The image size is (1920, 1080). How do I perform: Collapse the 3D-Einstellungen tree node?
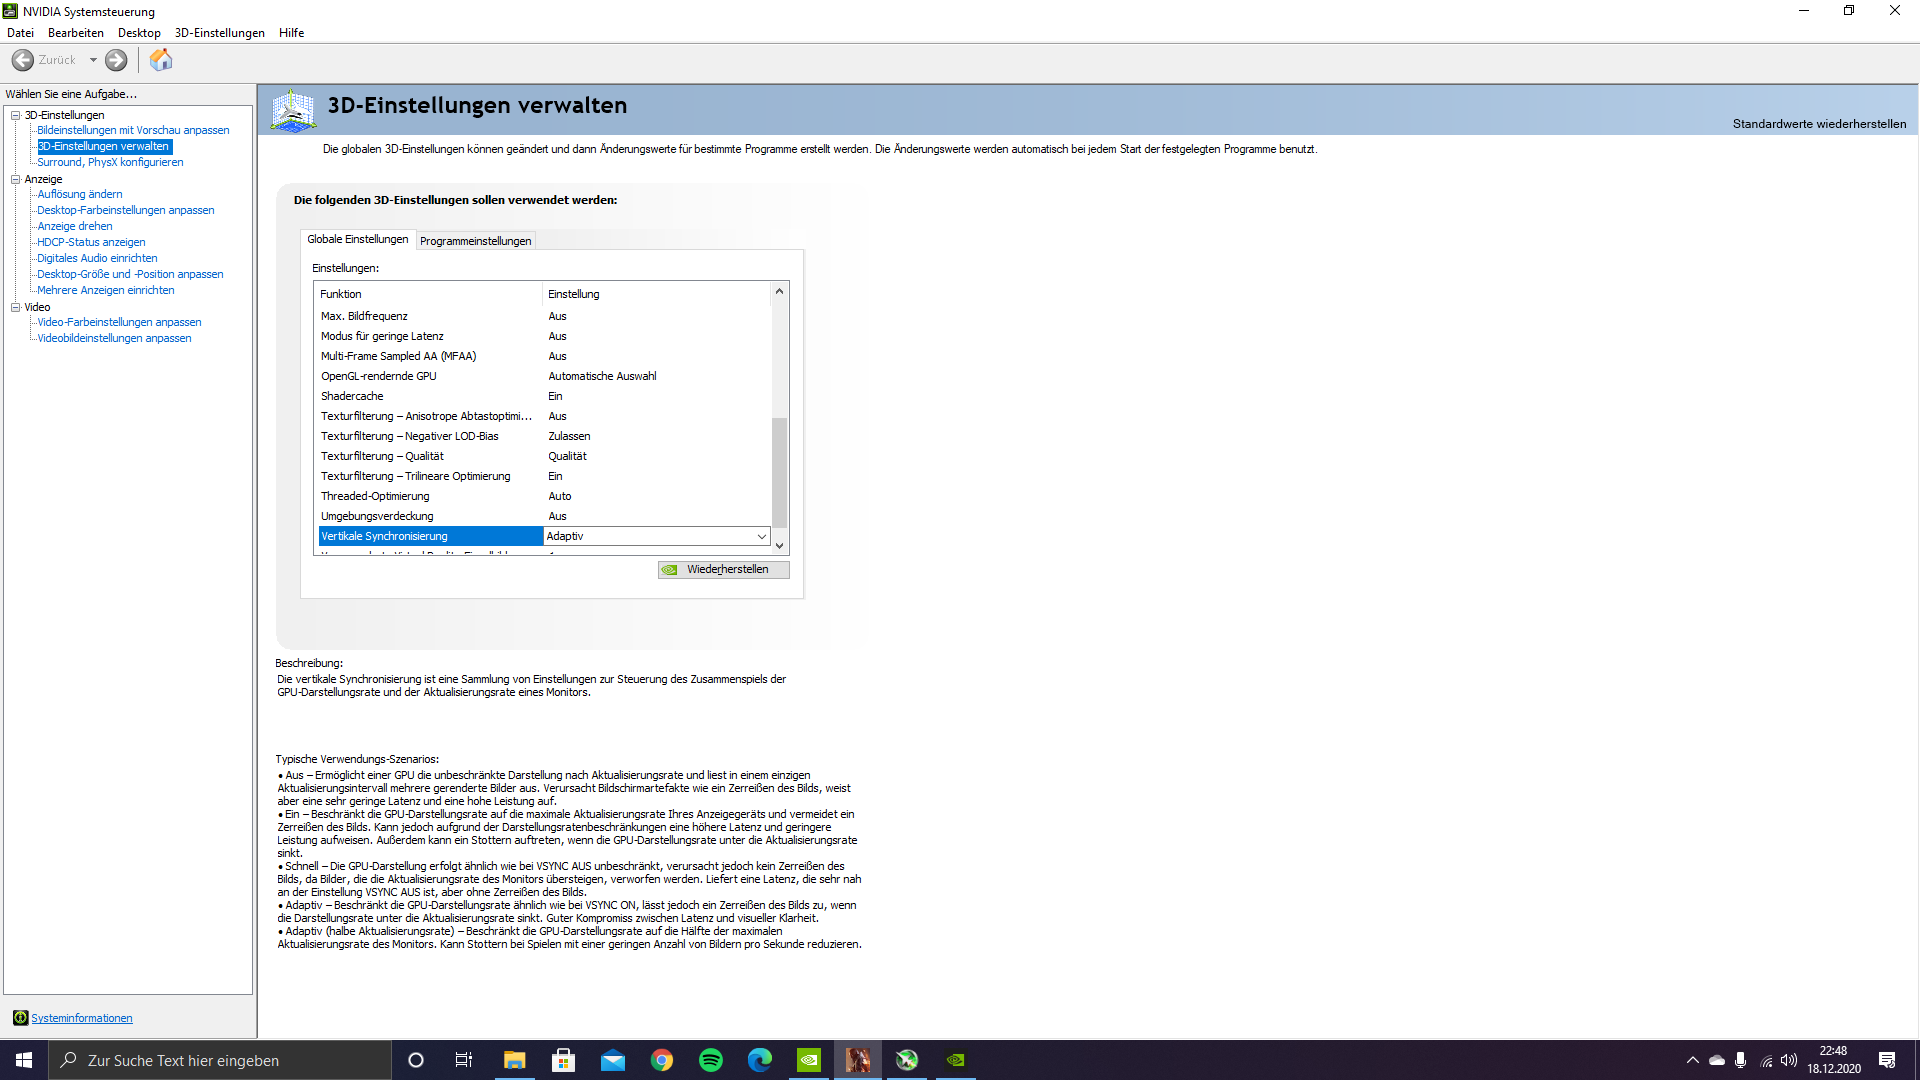tap(16, 115)
